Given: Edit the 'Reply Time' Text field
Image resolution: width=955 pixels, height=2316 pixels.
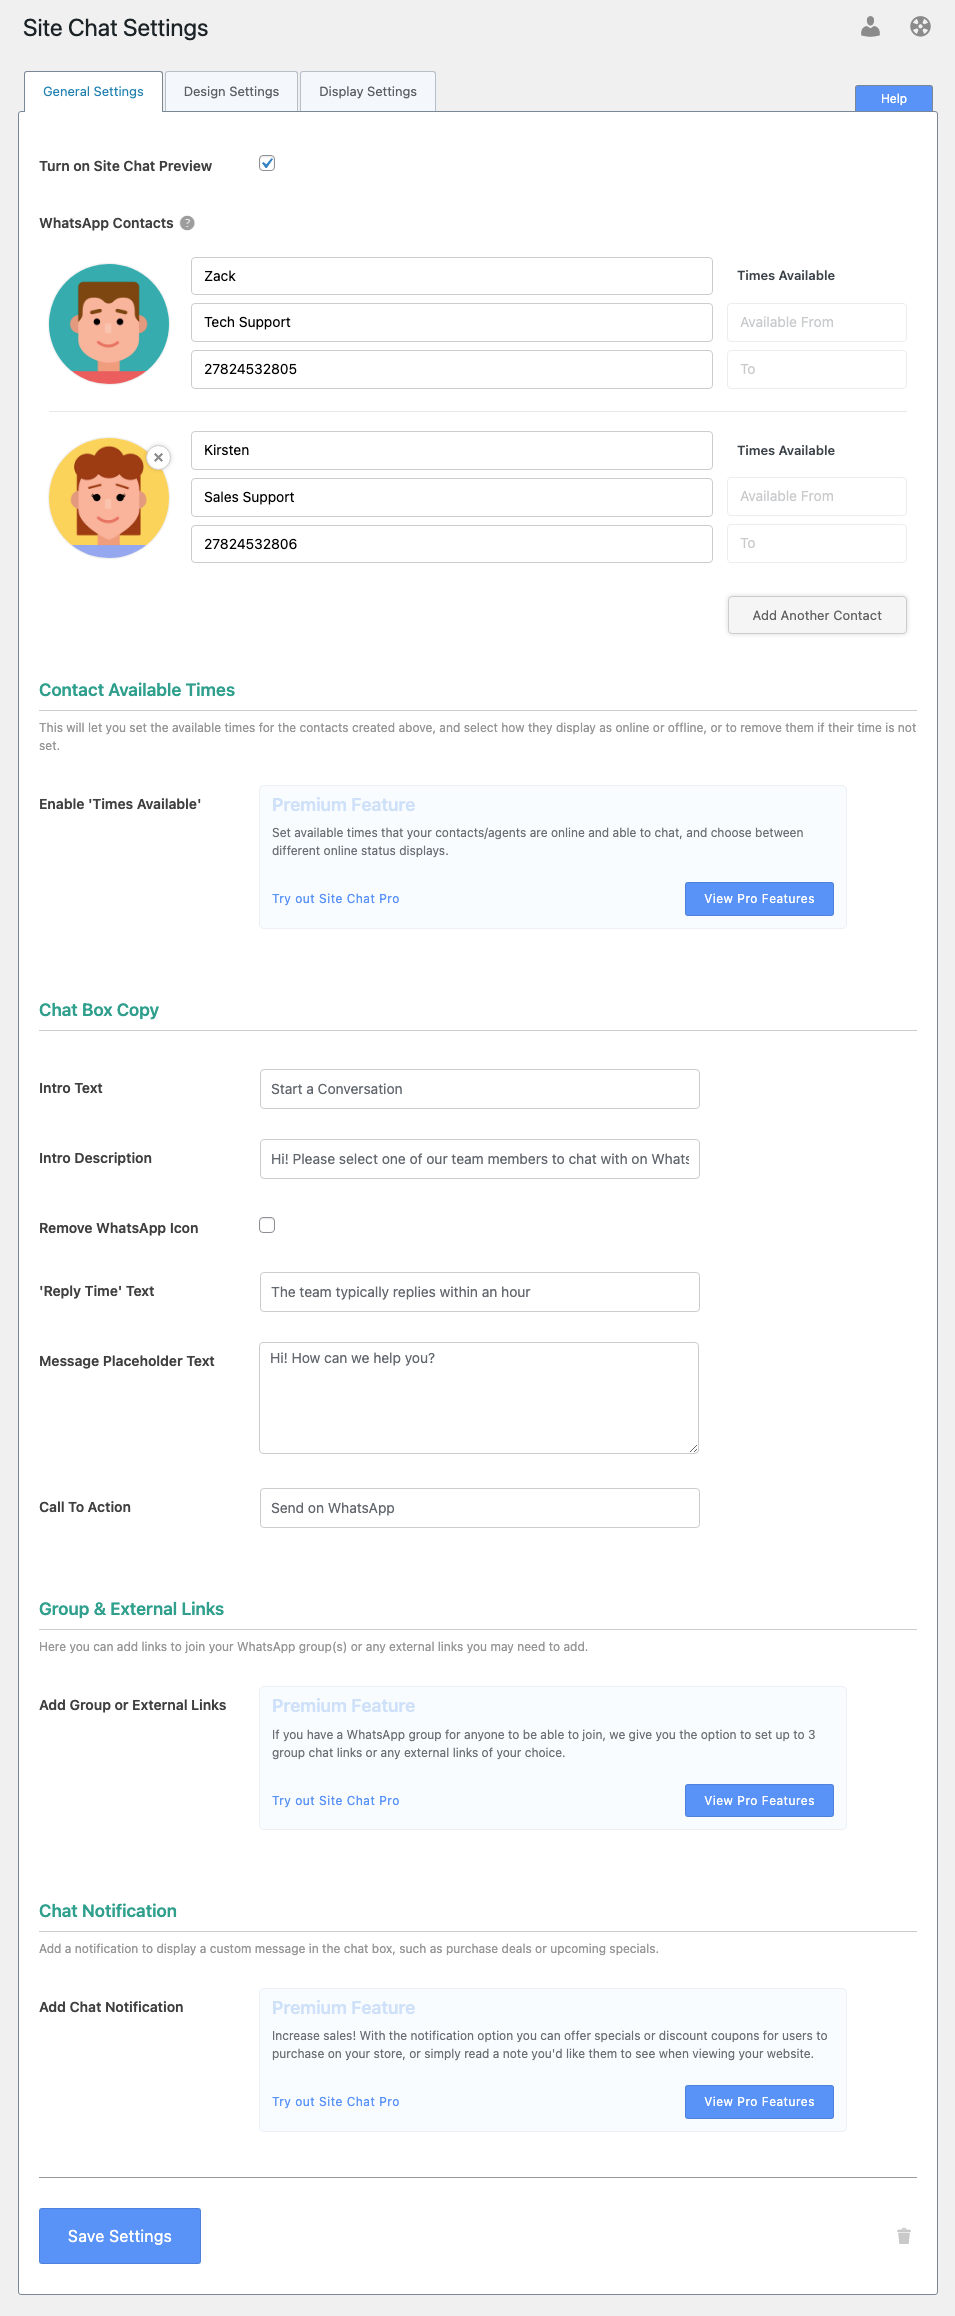Looking at the screenshot, I should coord(479,1292).
